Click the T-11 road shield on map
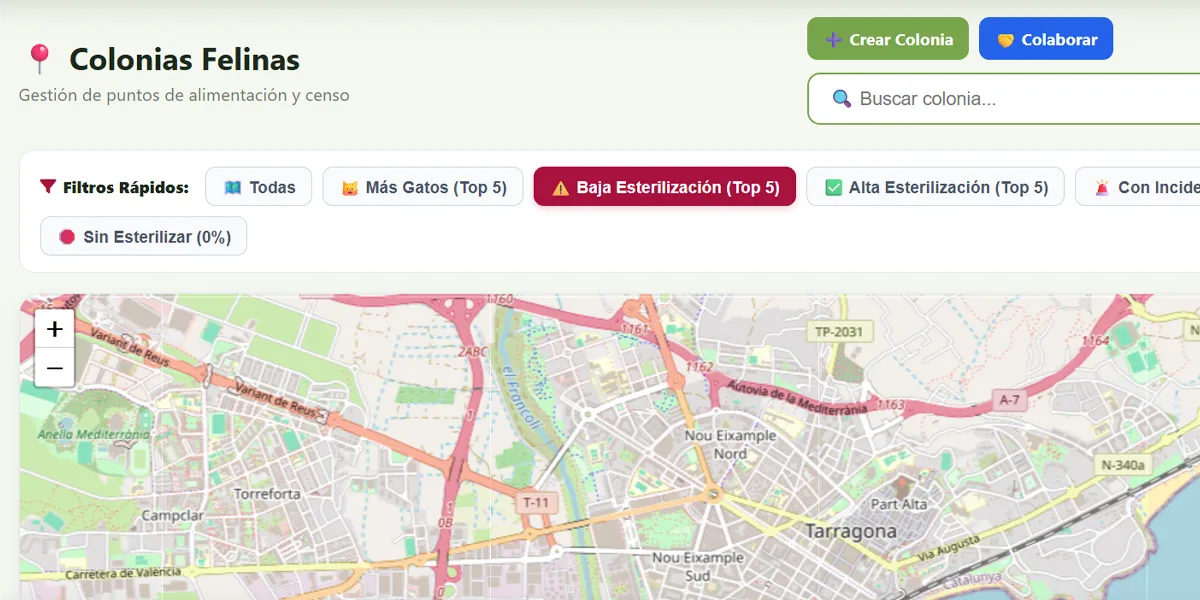Screen dimensions: 1200x600 (x=535, y=503)
